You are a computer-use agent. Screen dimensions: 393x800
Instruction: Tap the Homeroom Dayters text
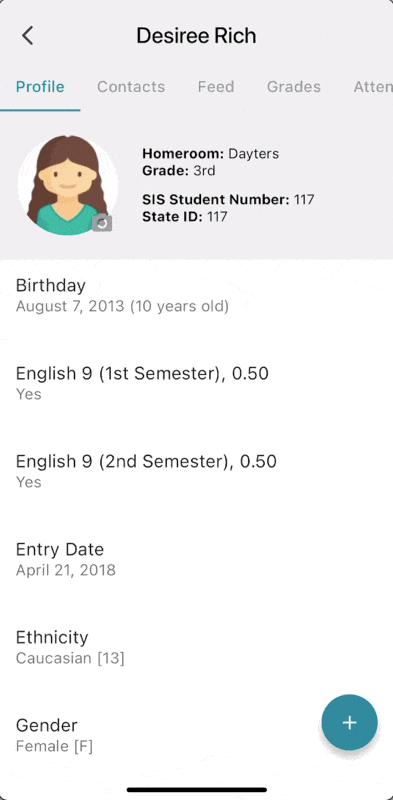[x=211, y=154]
